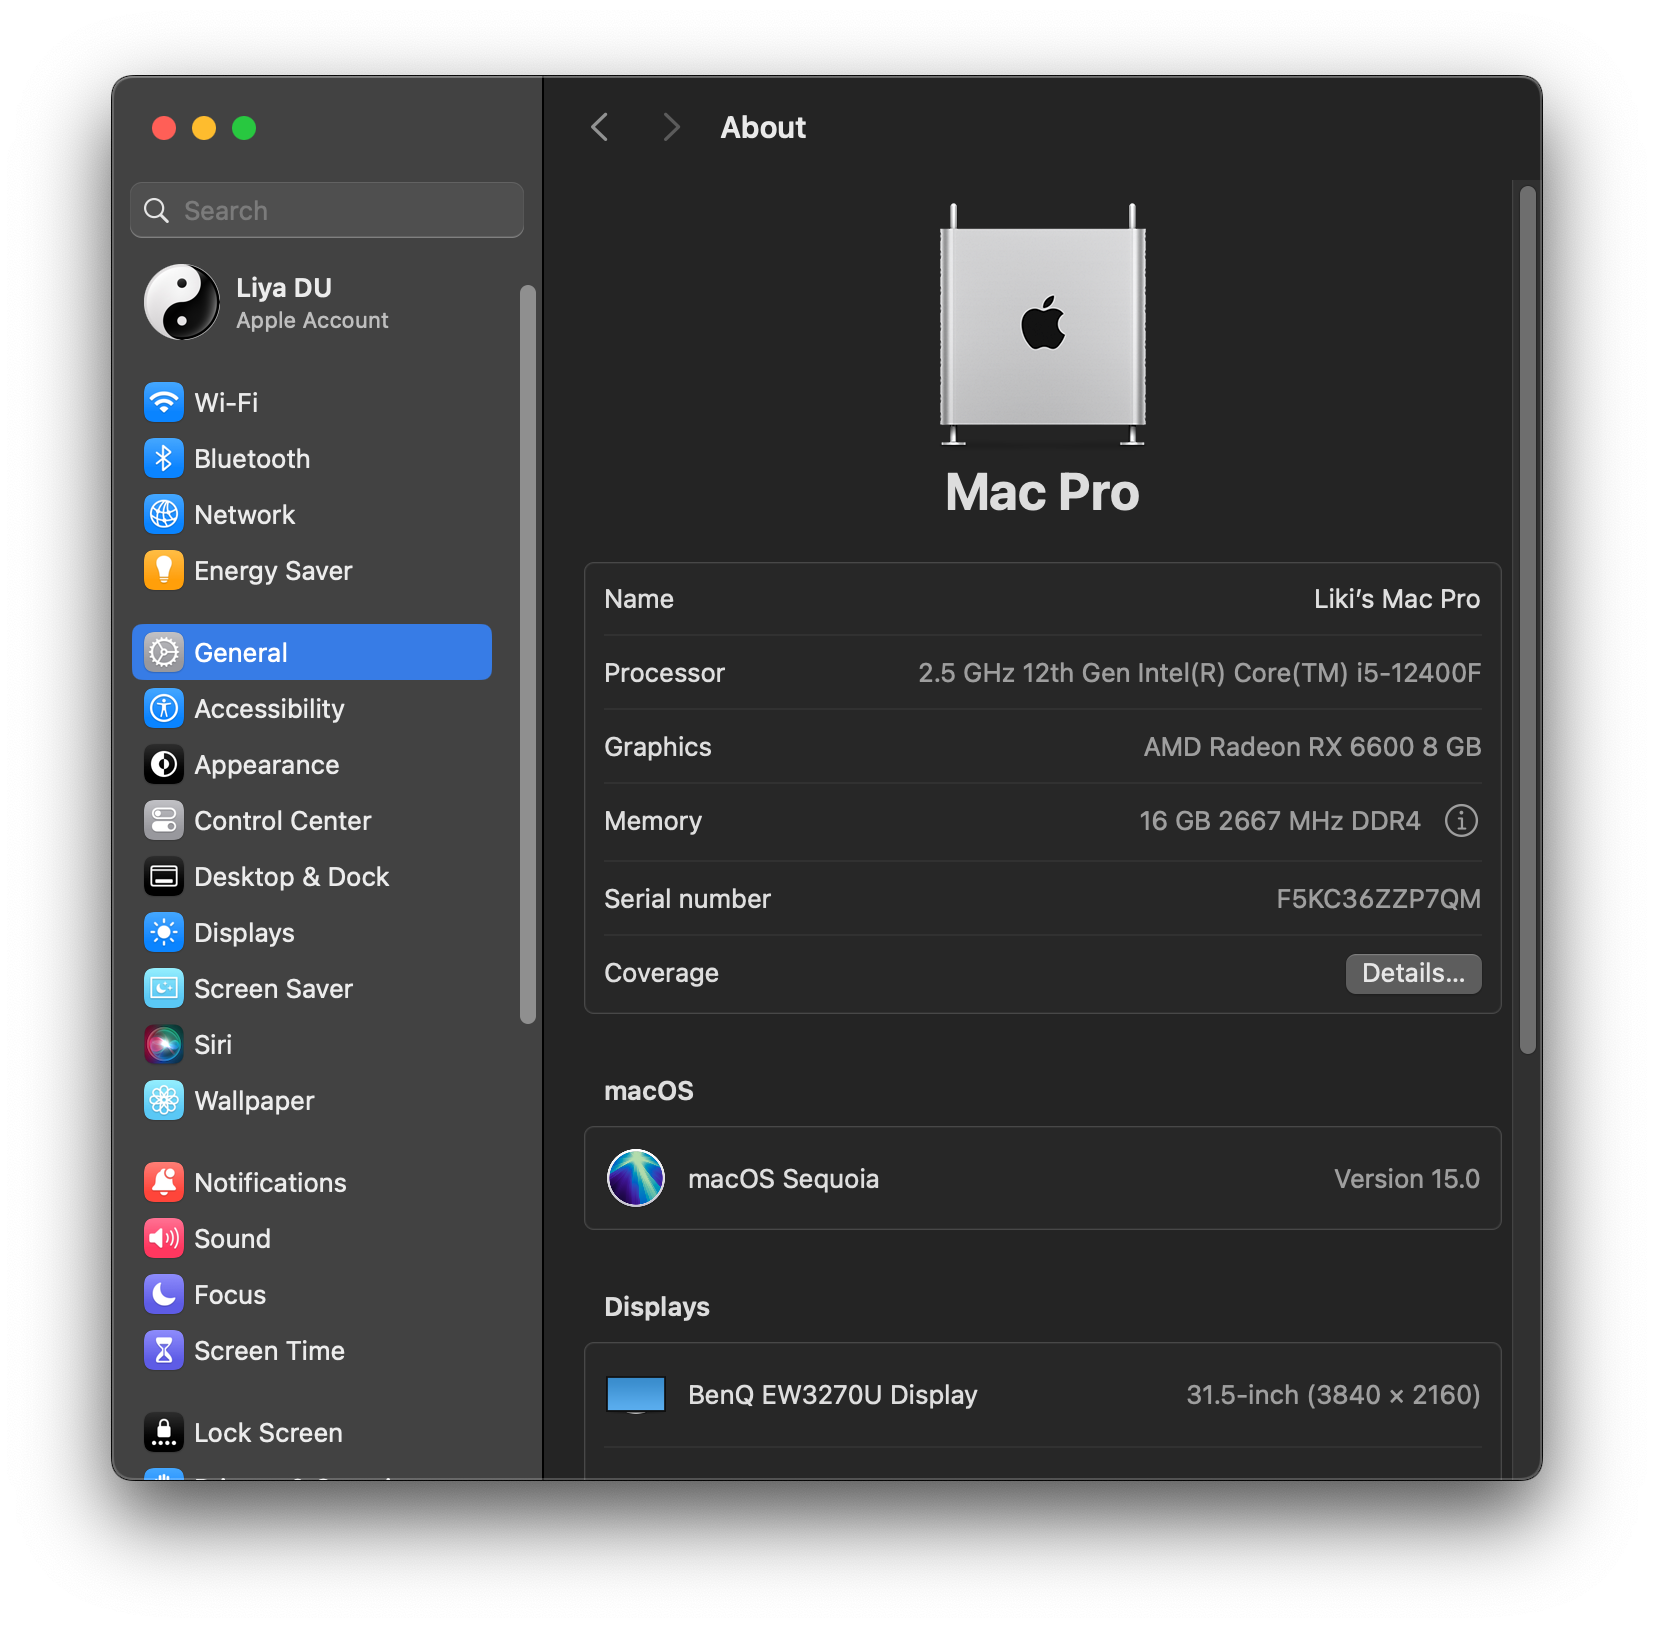
Task: Click the sidebar vertical scrollbar
Action: click(528, 655)
